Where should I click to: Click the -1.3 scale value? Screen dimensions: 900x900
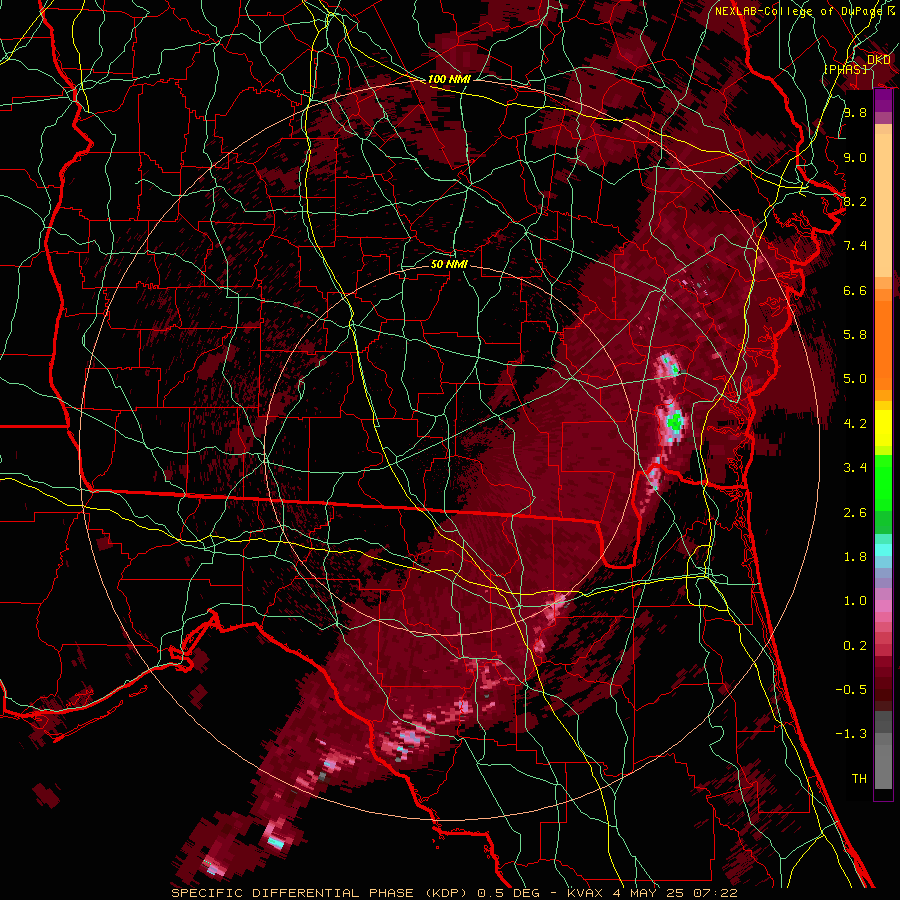(851, 734)
